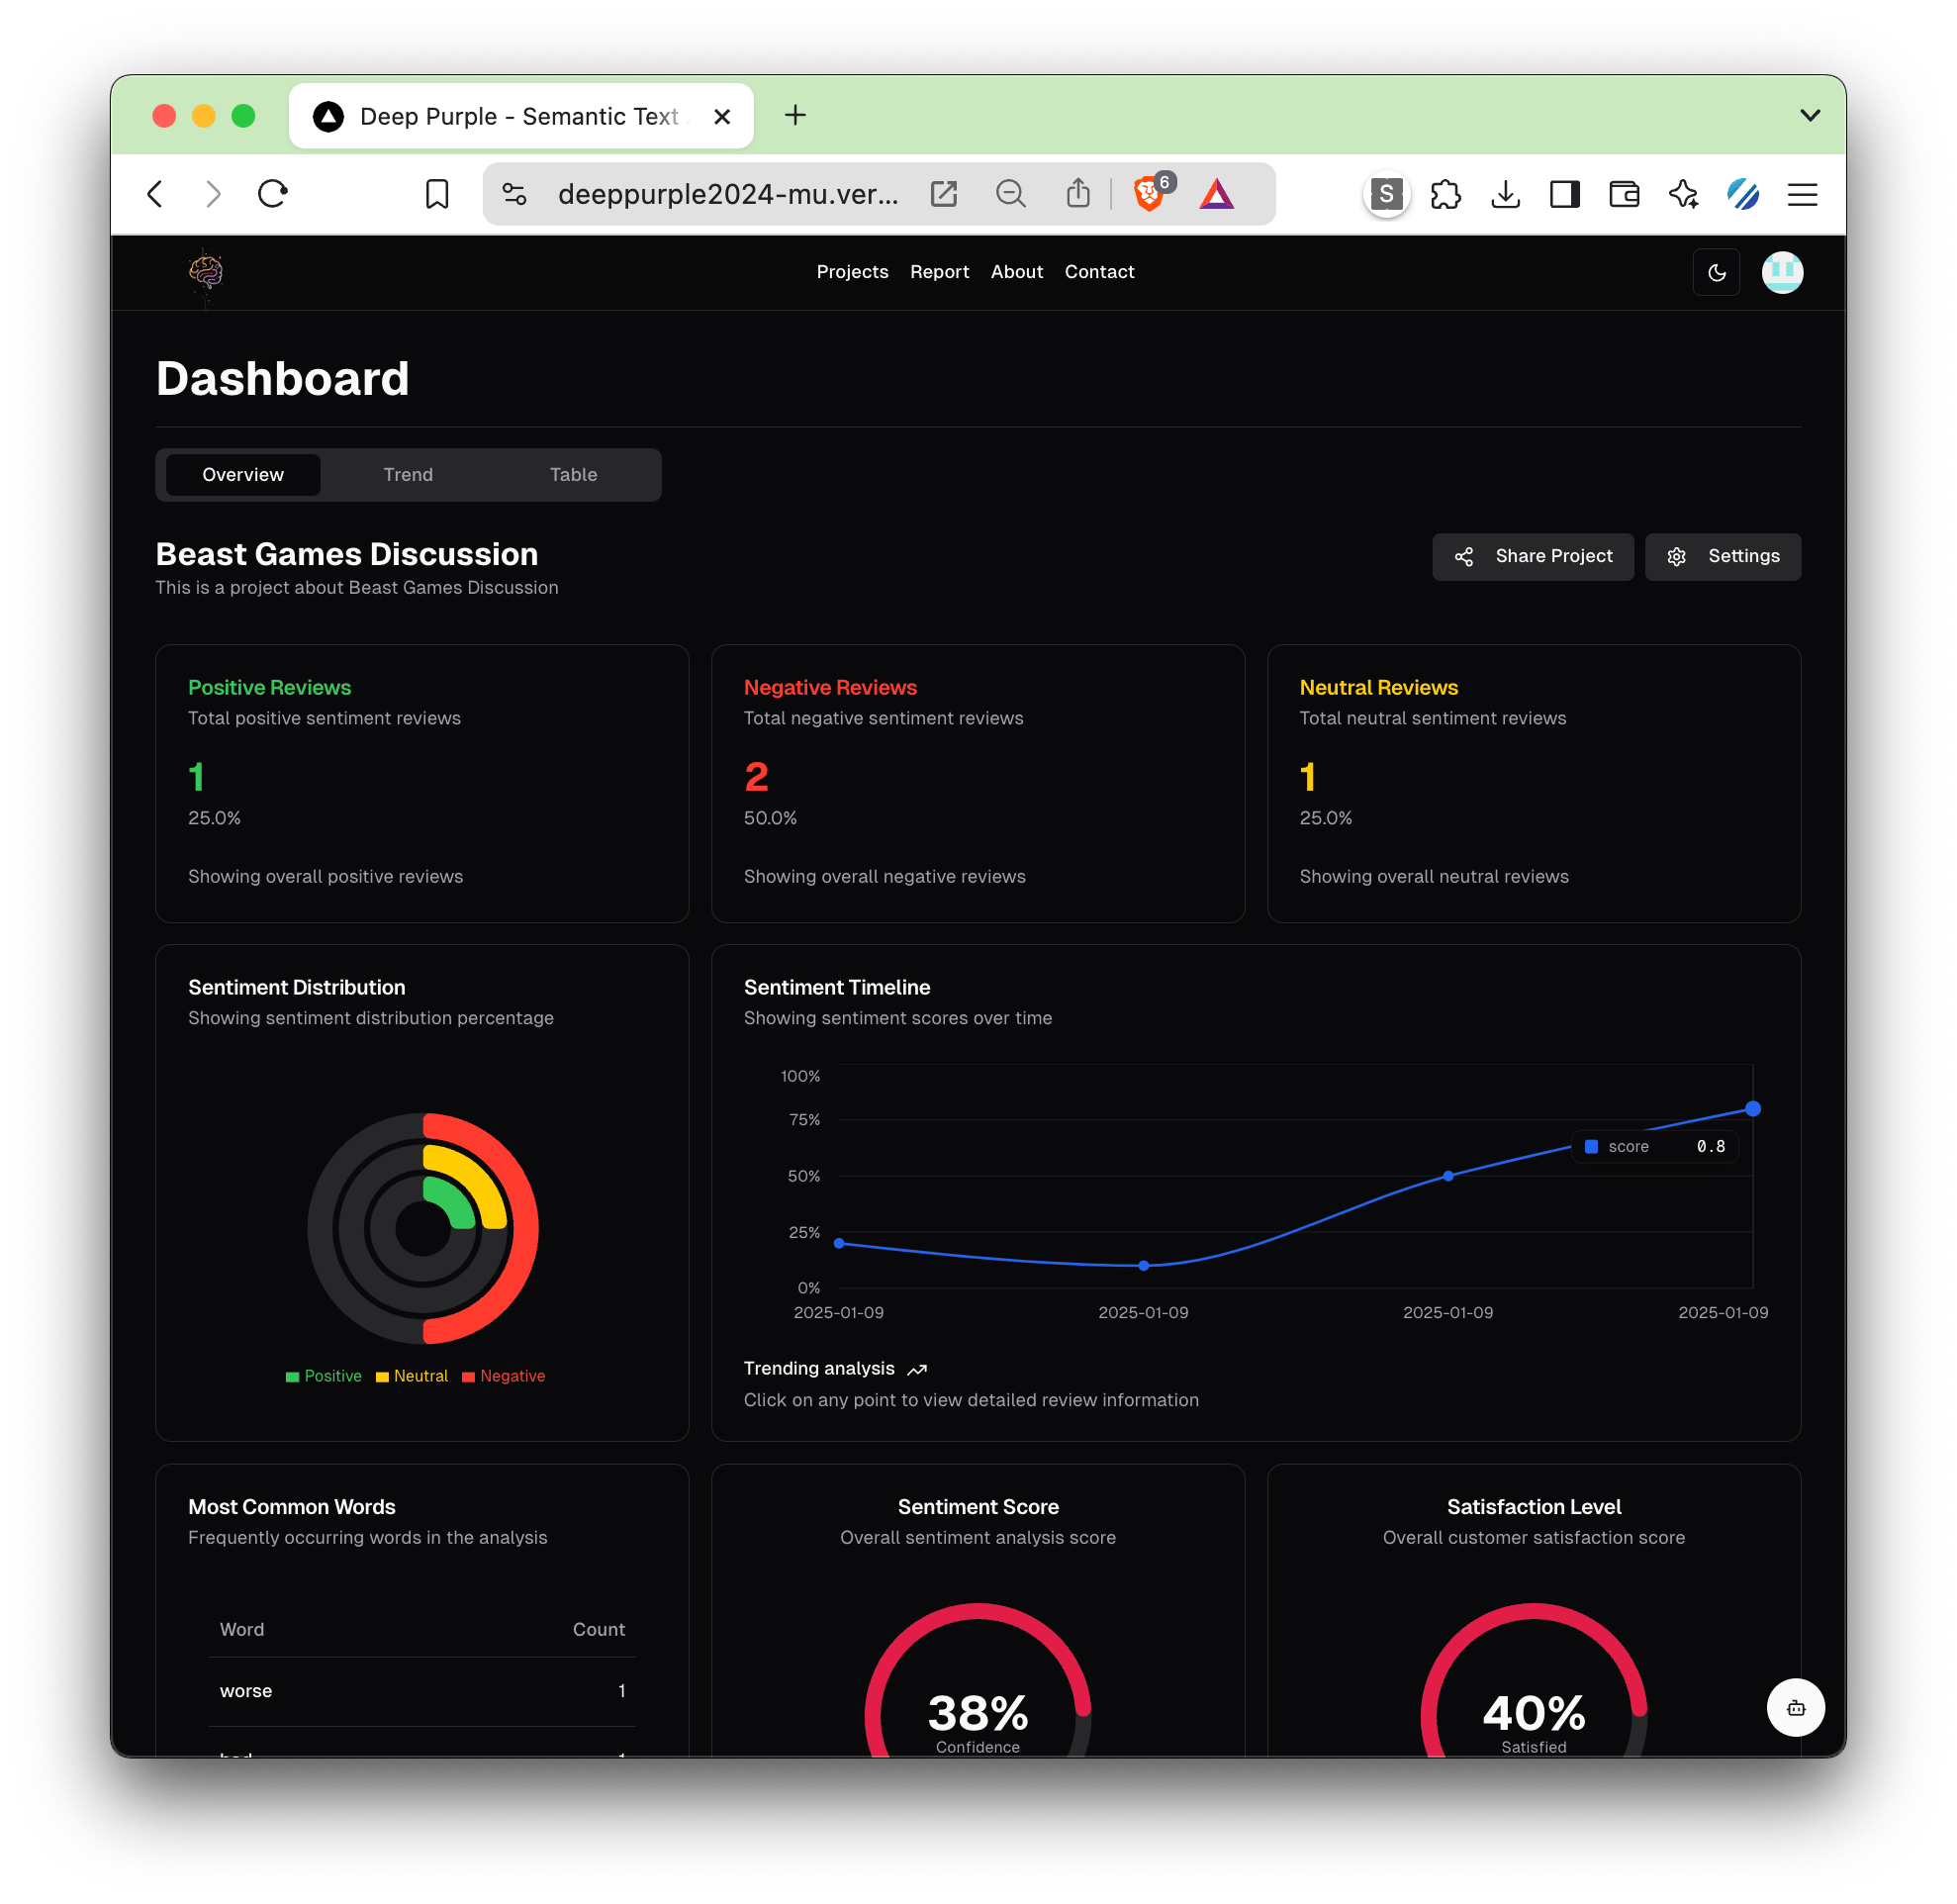This screenshot has width=1957, height=1904.
Task: Toggle dark mode with moon icon
Action: point(1716,272)
